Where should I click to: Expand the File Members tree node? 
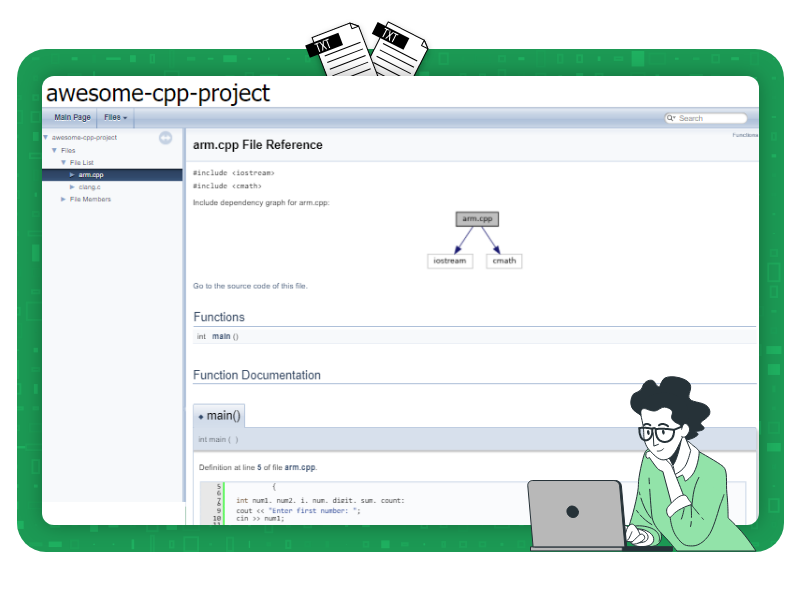coord(63,198)
